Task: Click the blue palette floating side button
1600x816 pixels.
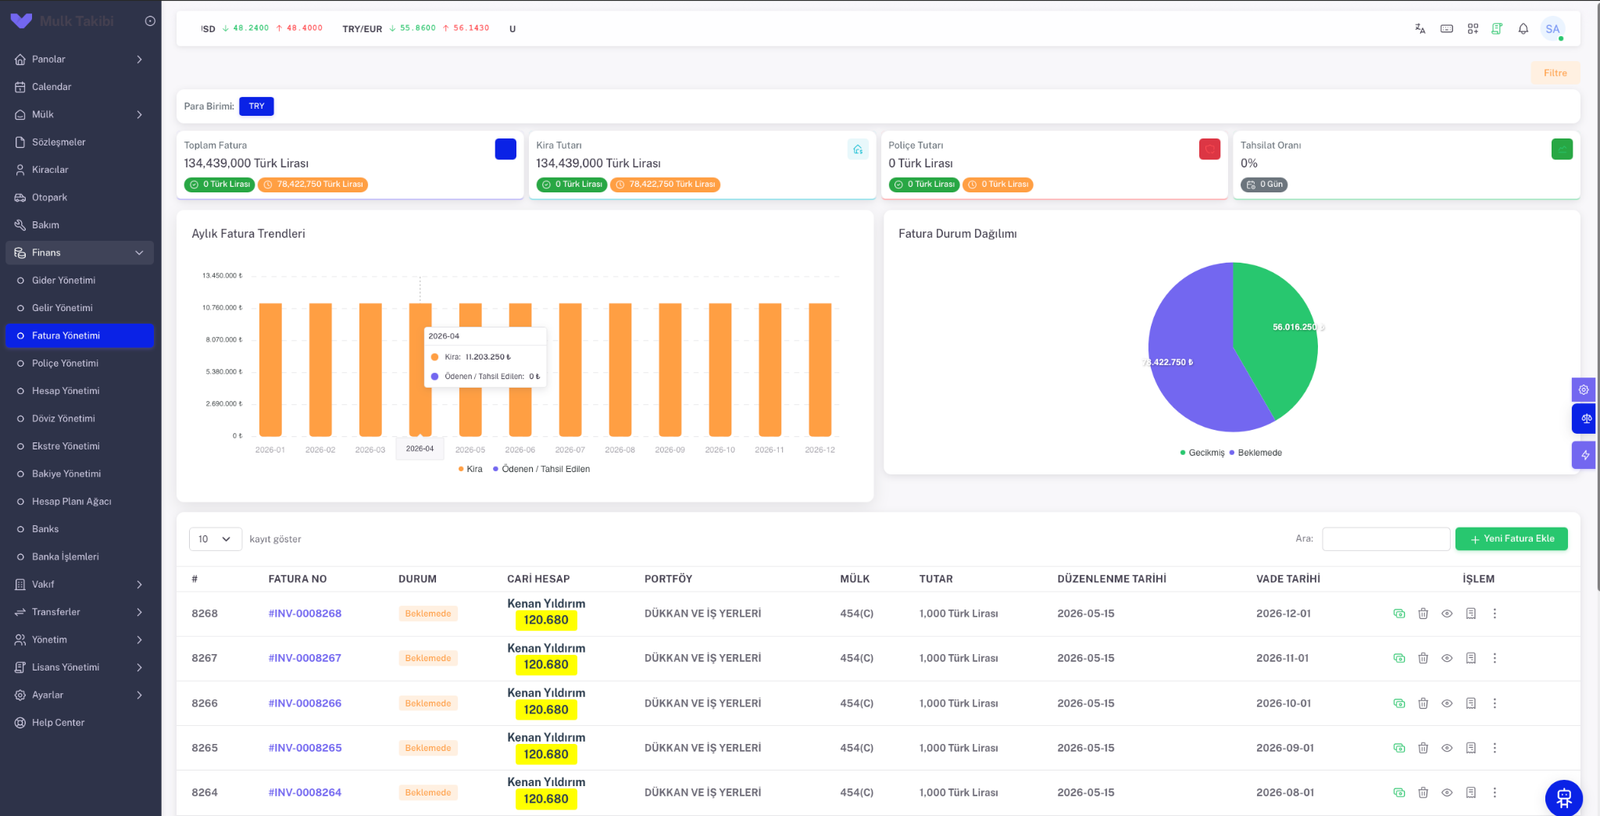Action: (x=1583, y=419)
